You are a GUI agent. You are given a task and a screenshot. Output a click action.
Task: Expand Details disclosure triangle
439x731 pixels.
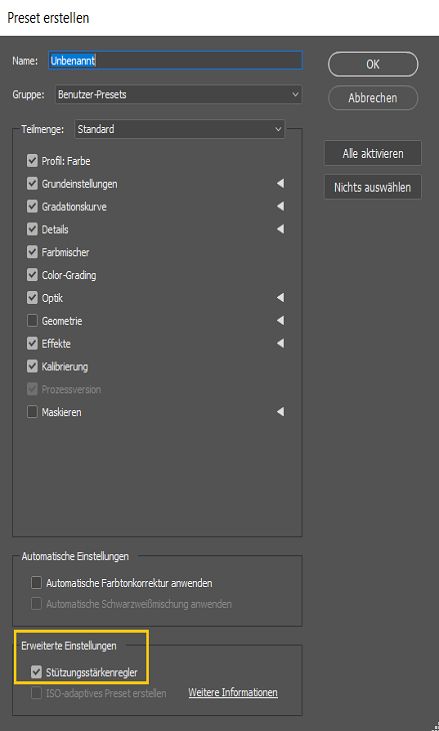pyautogui.click(x=280, y=229)
